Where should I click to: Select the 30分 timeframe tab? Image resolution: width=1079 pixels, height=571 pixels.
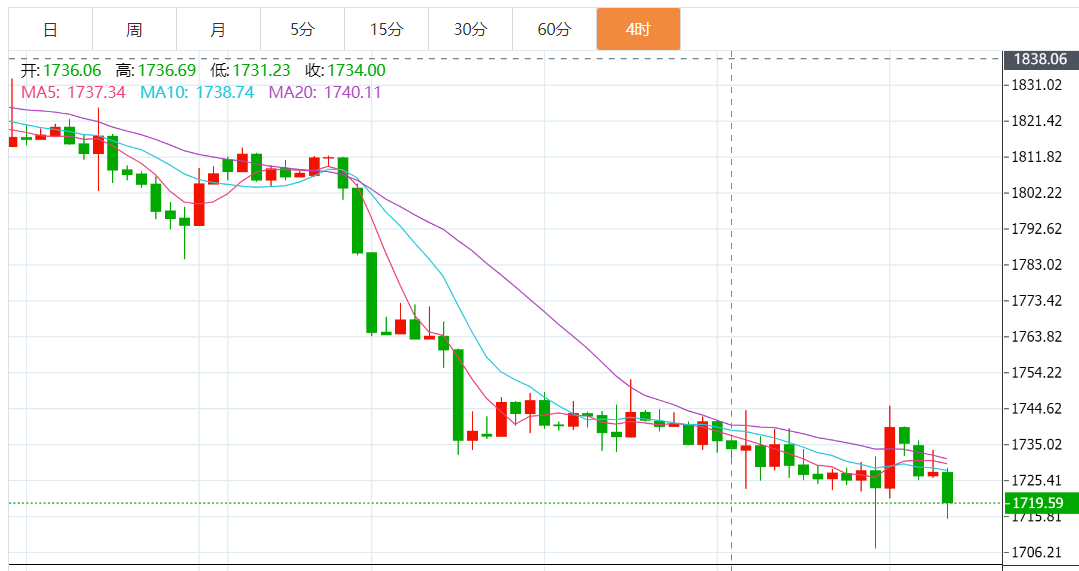[470, 30]
